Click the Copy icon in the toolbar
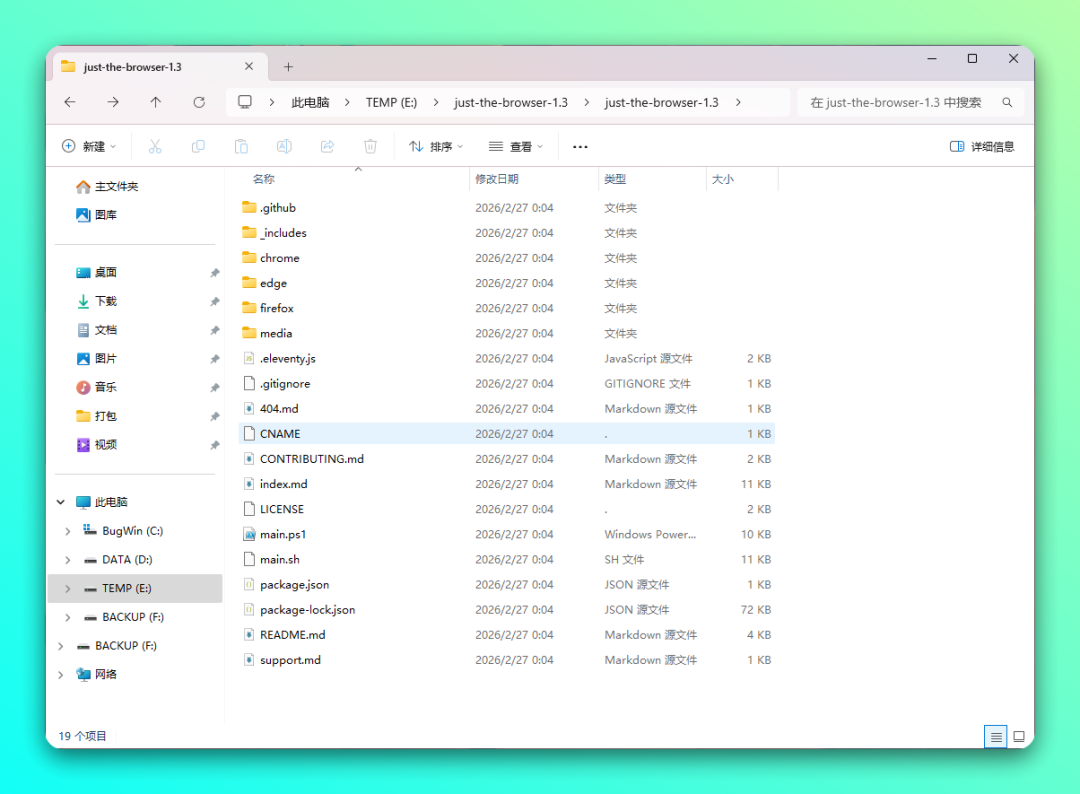Viewport: 1080px width, 794px height. point(198,146)
